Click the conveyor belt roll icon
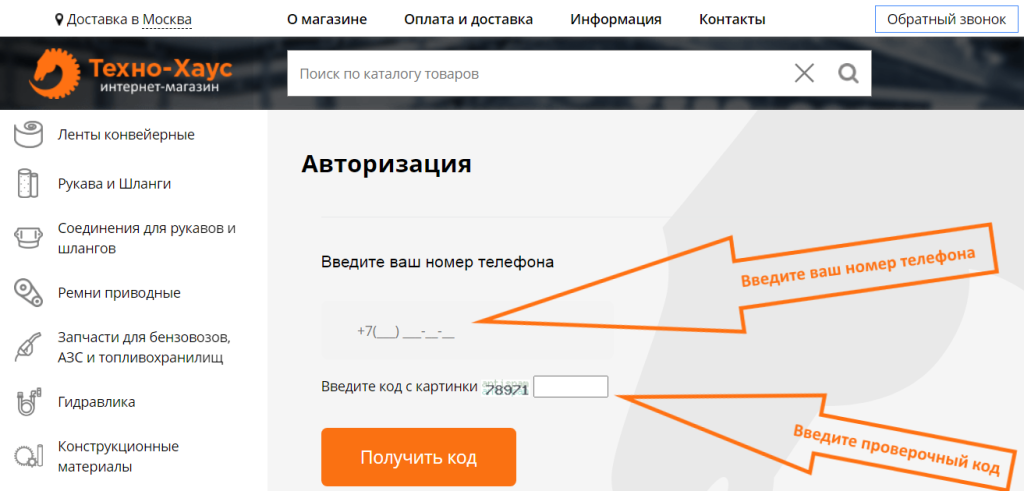This screenshot has height=491, width=1024. click(28, 134)
